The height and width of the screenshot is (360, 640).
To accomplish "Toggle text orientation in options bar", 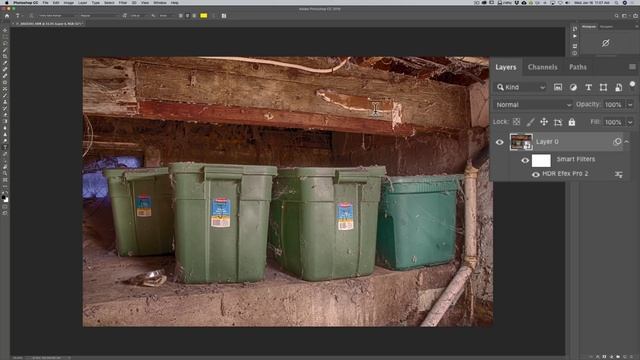I will pyautogui.click(x=31, y=16).
